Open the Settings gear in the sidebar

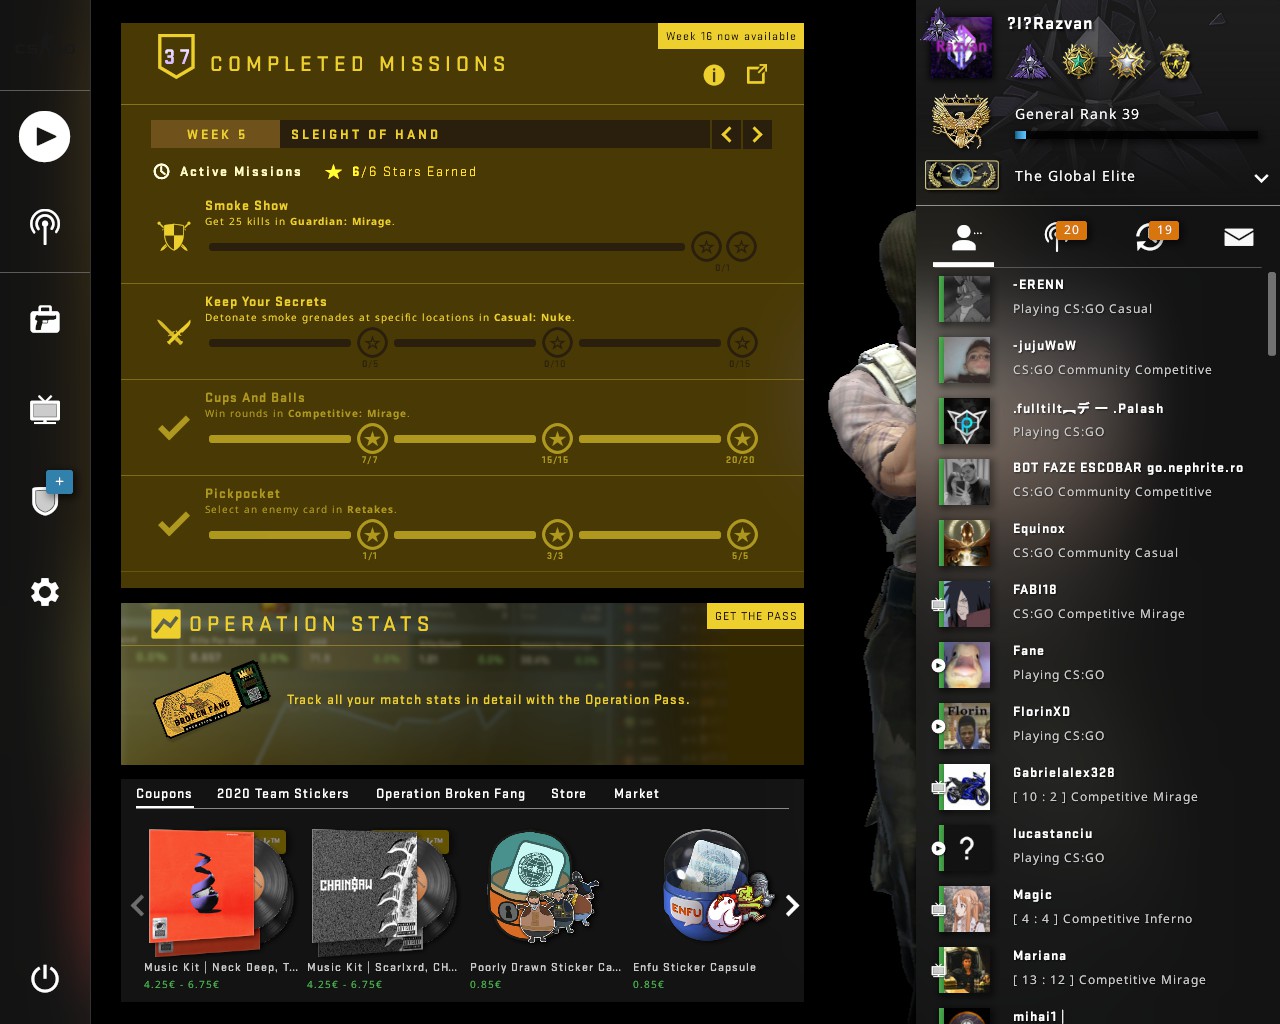45,592
